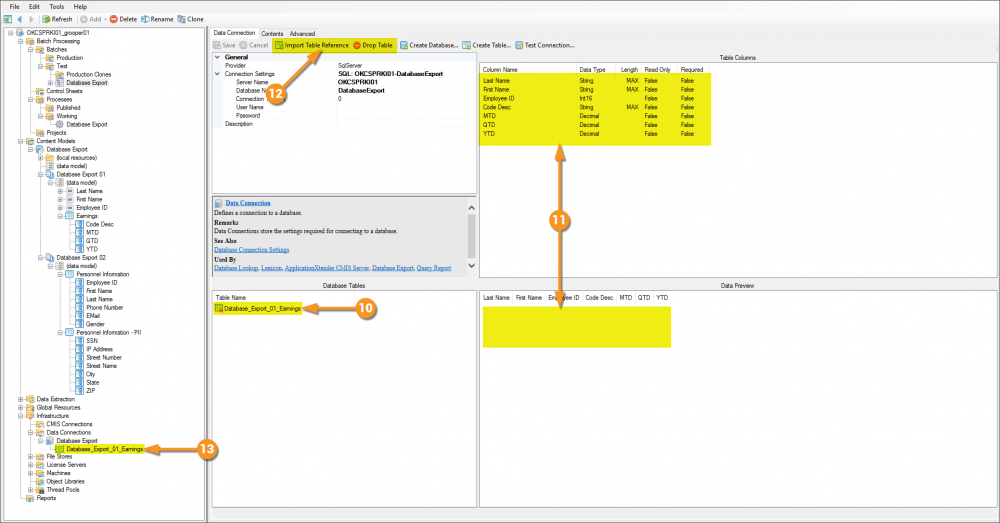
Task: Select the Database_Export_01_Earnings table in the Database Tables list
Action: pyautogui.click(x=258, y=309)
